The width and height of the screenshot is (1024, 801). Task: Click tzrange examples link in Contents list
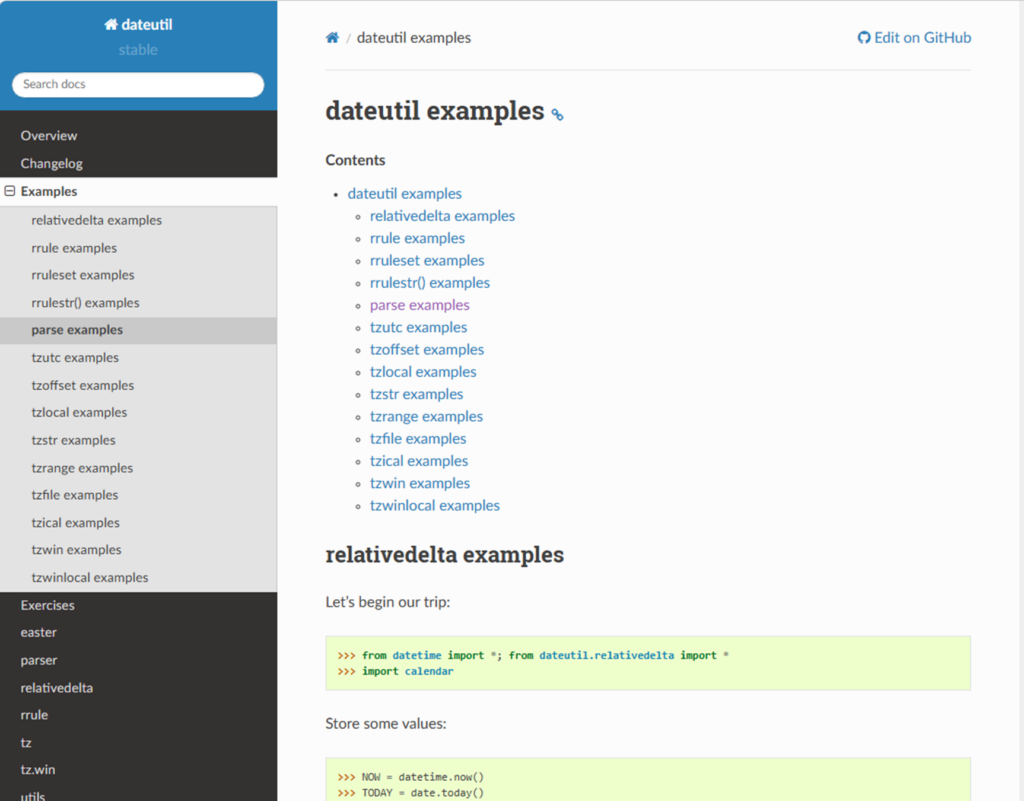[x=426, y=416]
